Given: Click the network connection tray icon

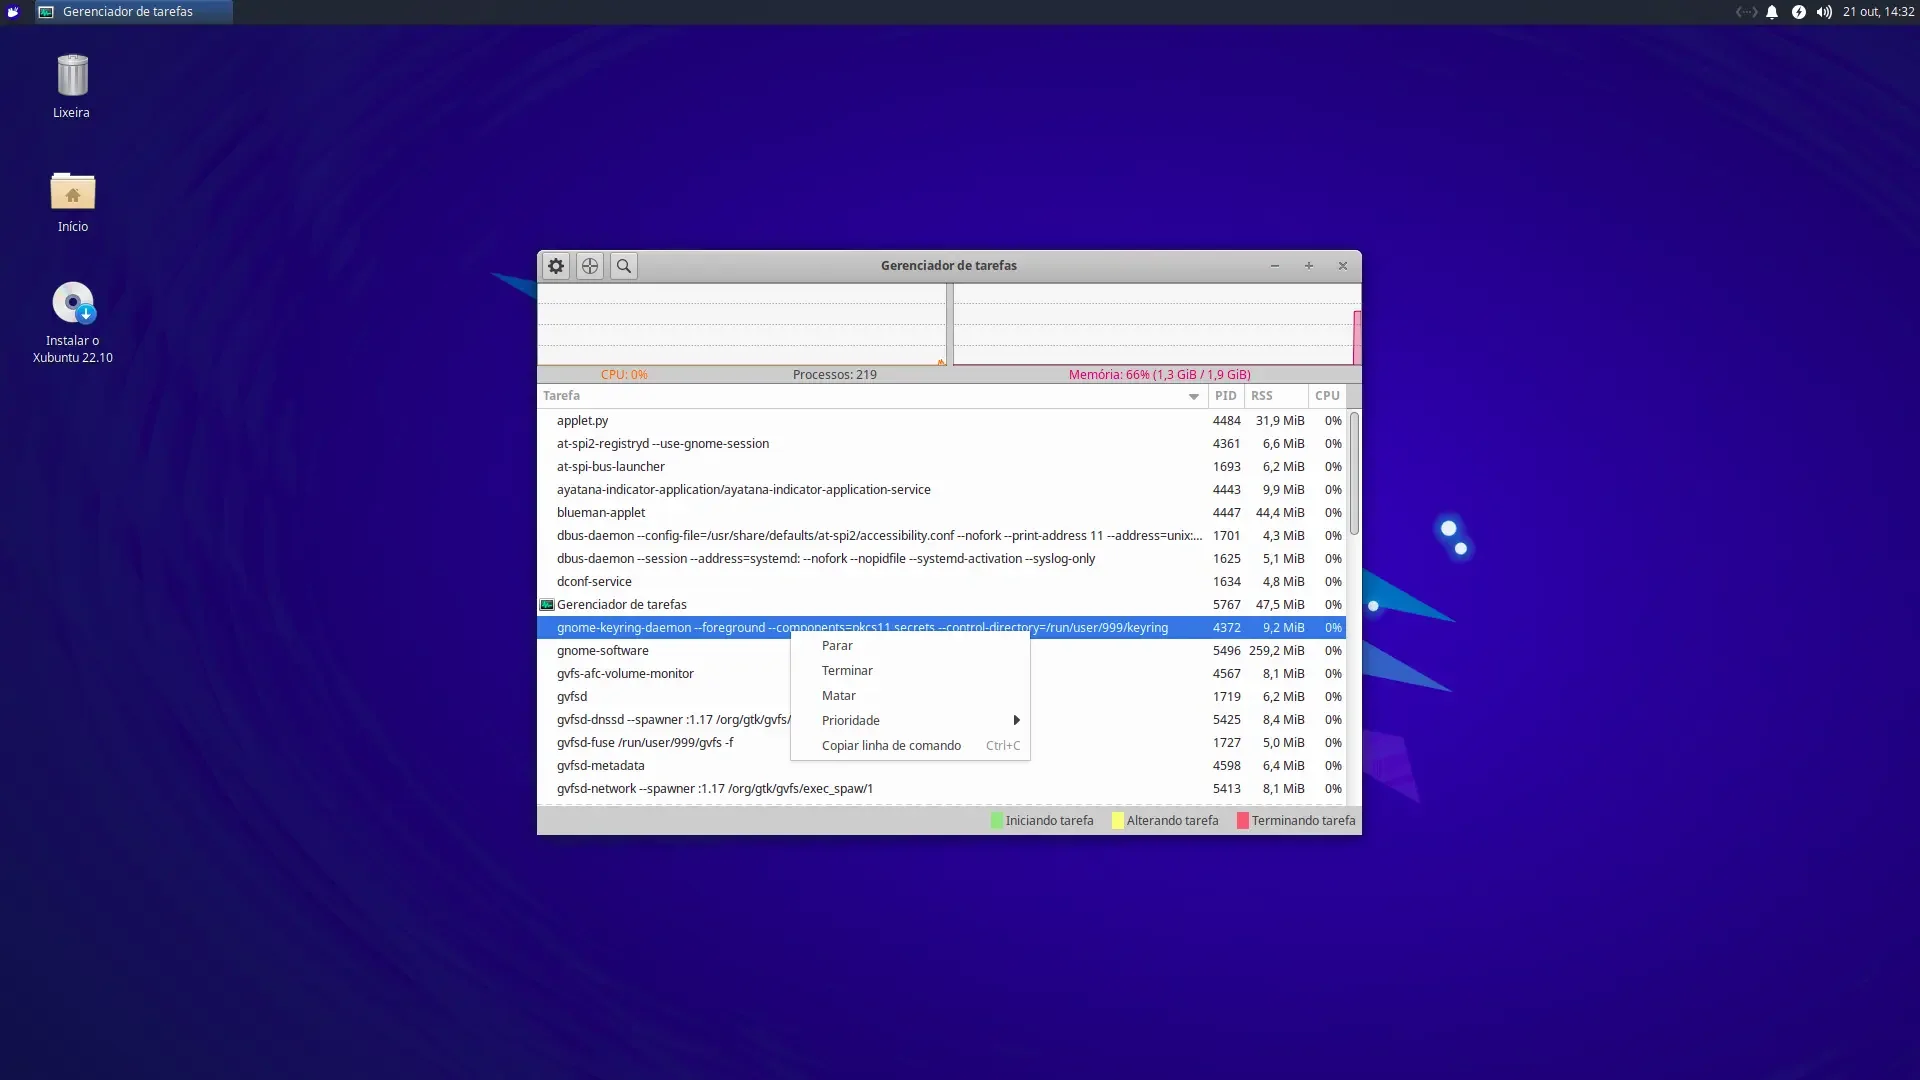Looking at the screenshot, I should click(x=1746, y=12).
